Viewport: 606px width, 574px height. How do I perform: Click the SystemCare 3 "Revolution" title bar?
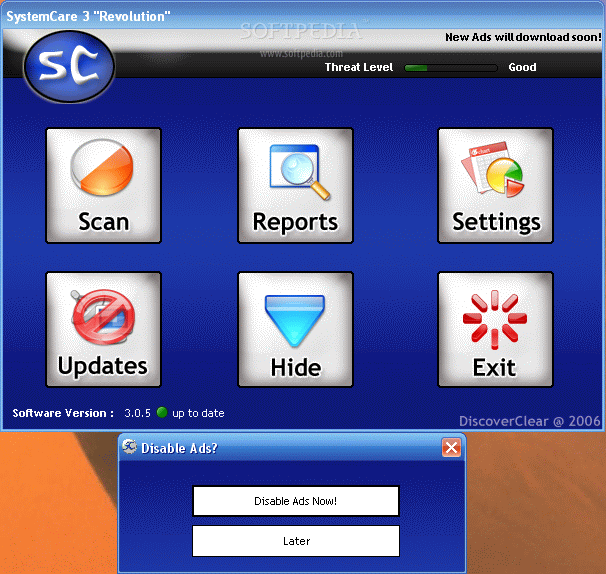tap(303, 16)
